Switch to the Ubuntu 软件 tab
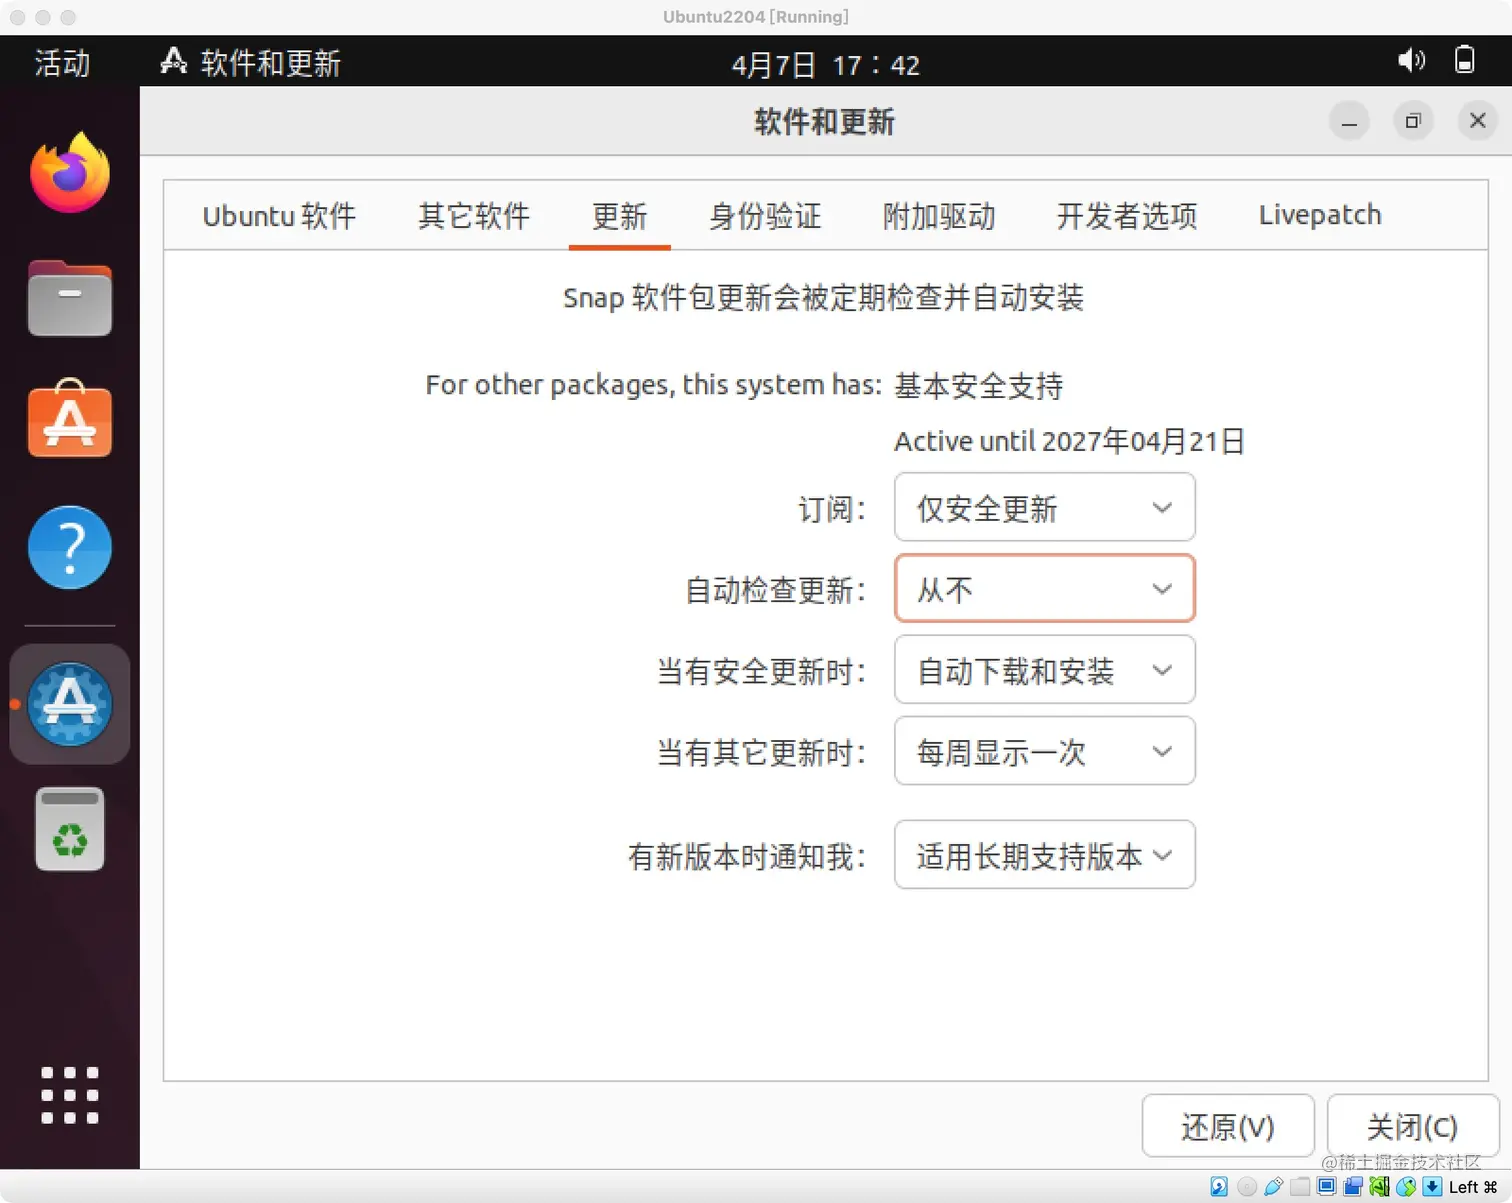 point(279,216)
